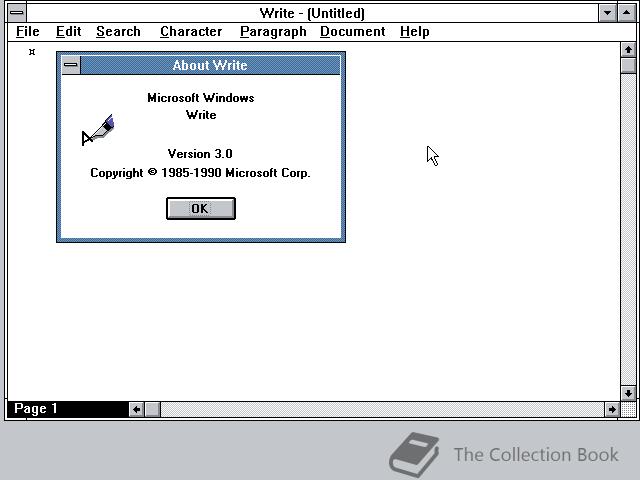This screenshot has height=480, width=640.
Task: Click the horizontal scrollbar left arrow
Action: (136, 409)
